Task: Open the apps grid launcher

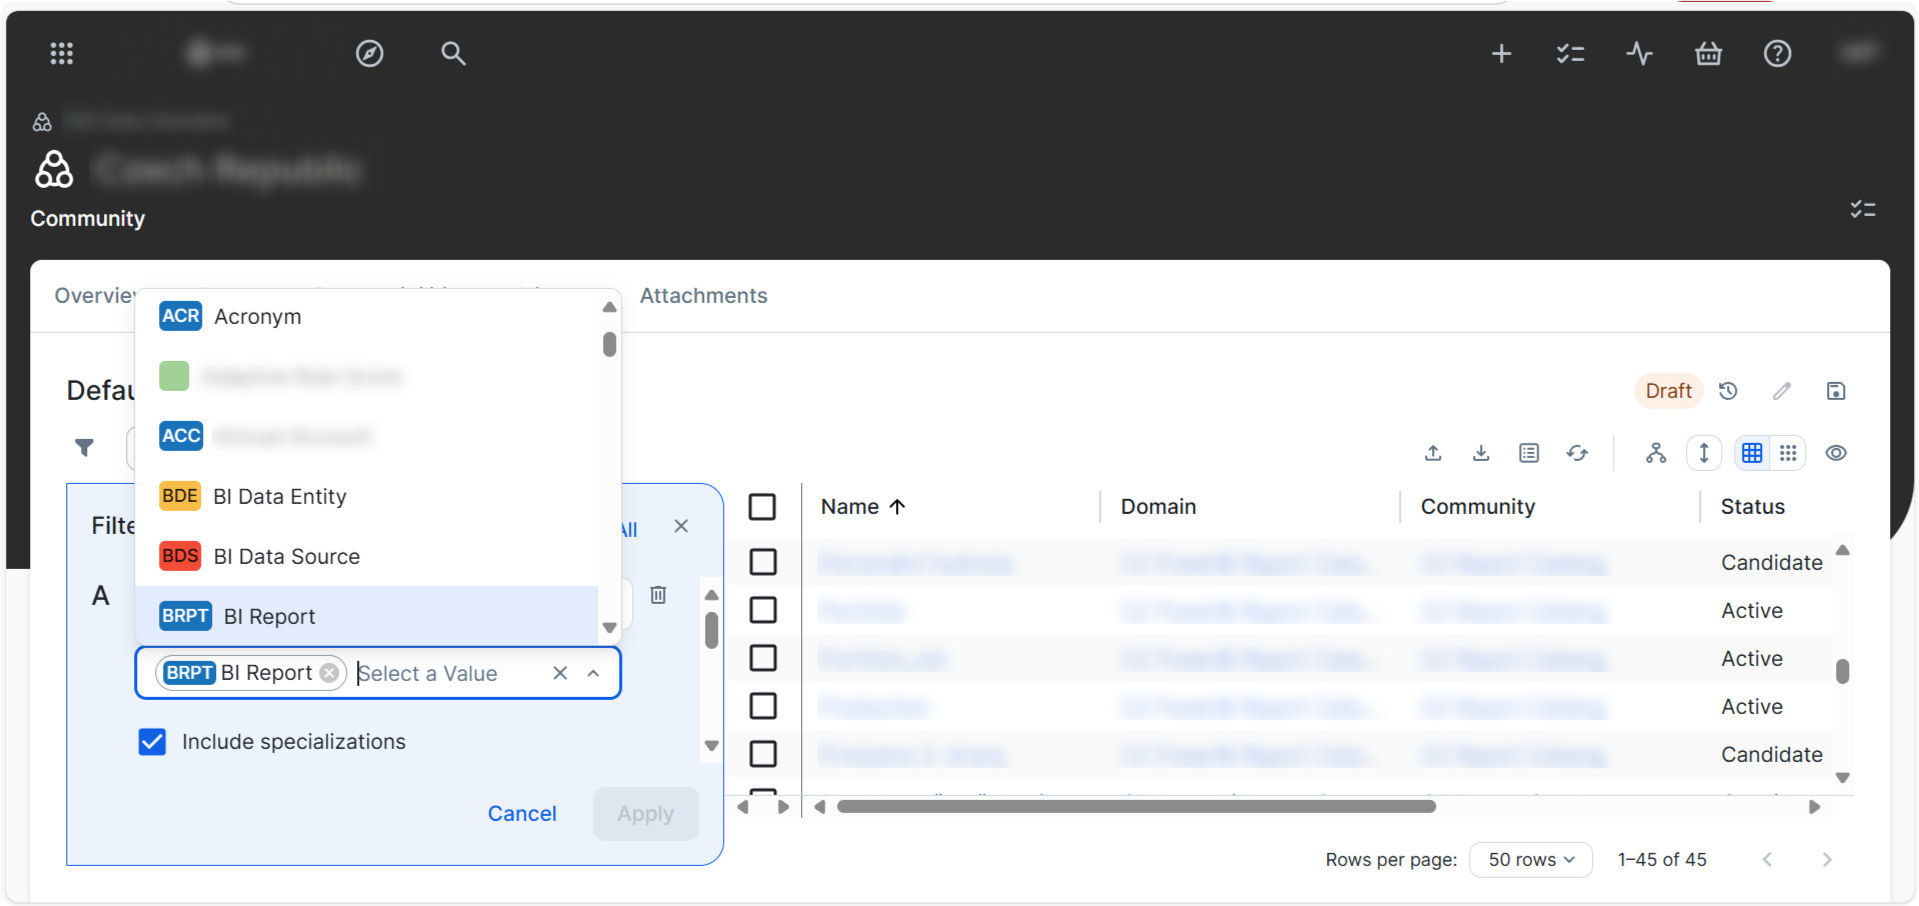Action: click(x=61, y=53)
